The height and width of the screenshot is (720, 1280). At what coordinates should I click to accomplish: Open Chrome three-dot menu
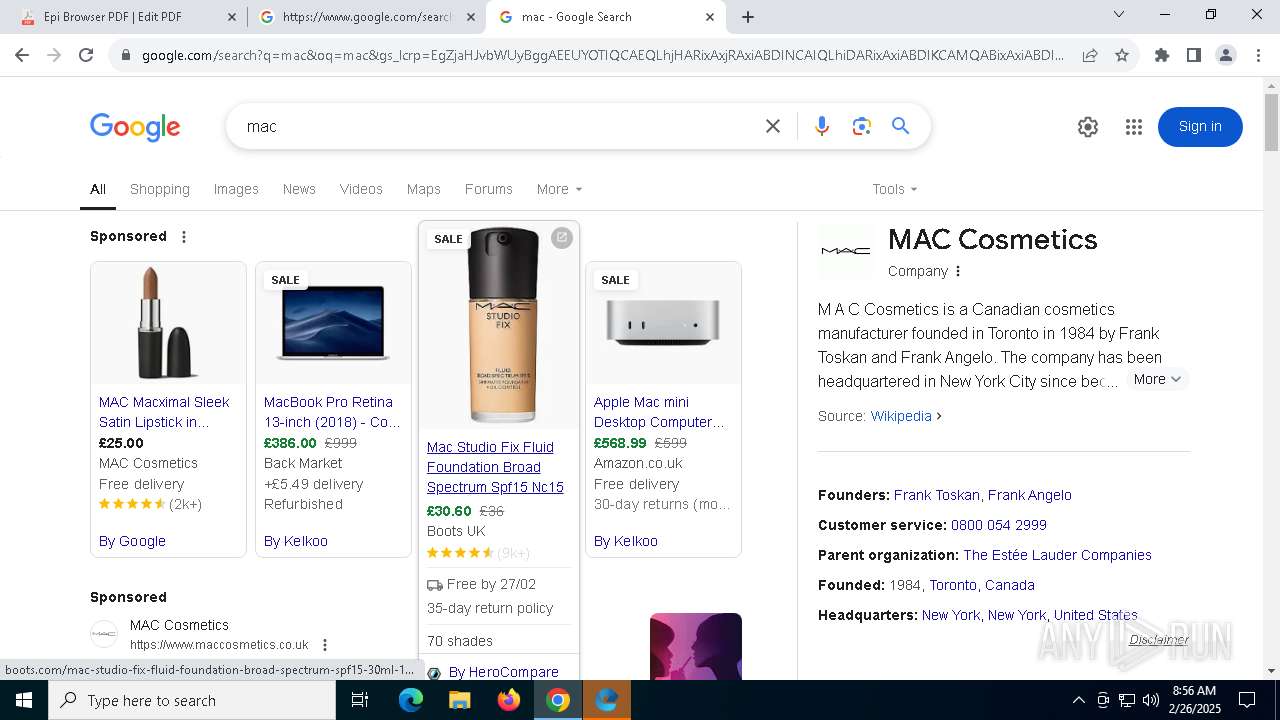[x=1258, y=55]
